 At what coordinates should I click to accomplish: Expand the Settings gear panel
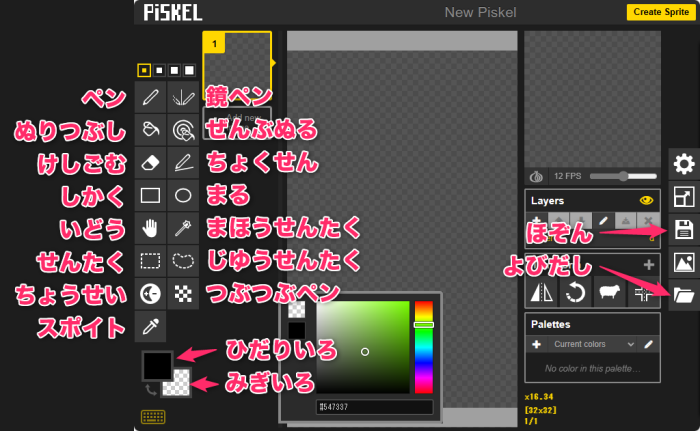[684, 164]
